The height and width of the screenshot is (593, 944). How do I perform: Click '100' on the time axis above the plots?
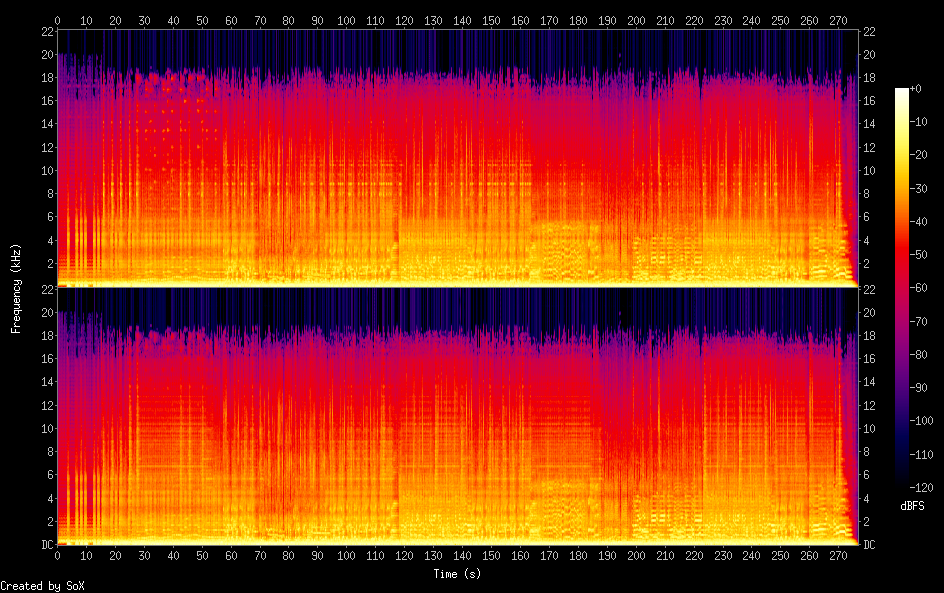346,20
